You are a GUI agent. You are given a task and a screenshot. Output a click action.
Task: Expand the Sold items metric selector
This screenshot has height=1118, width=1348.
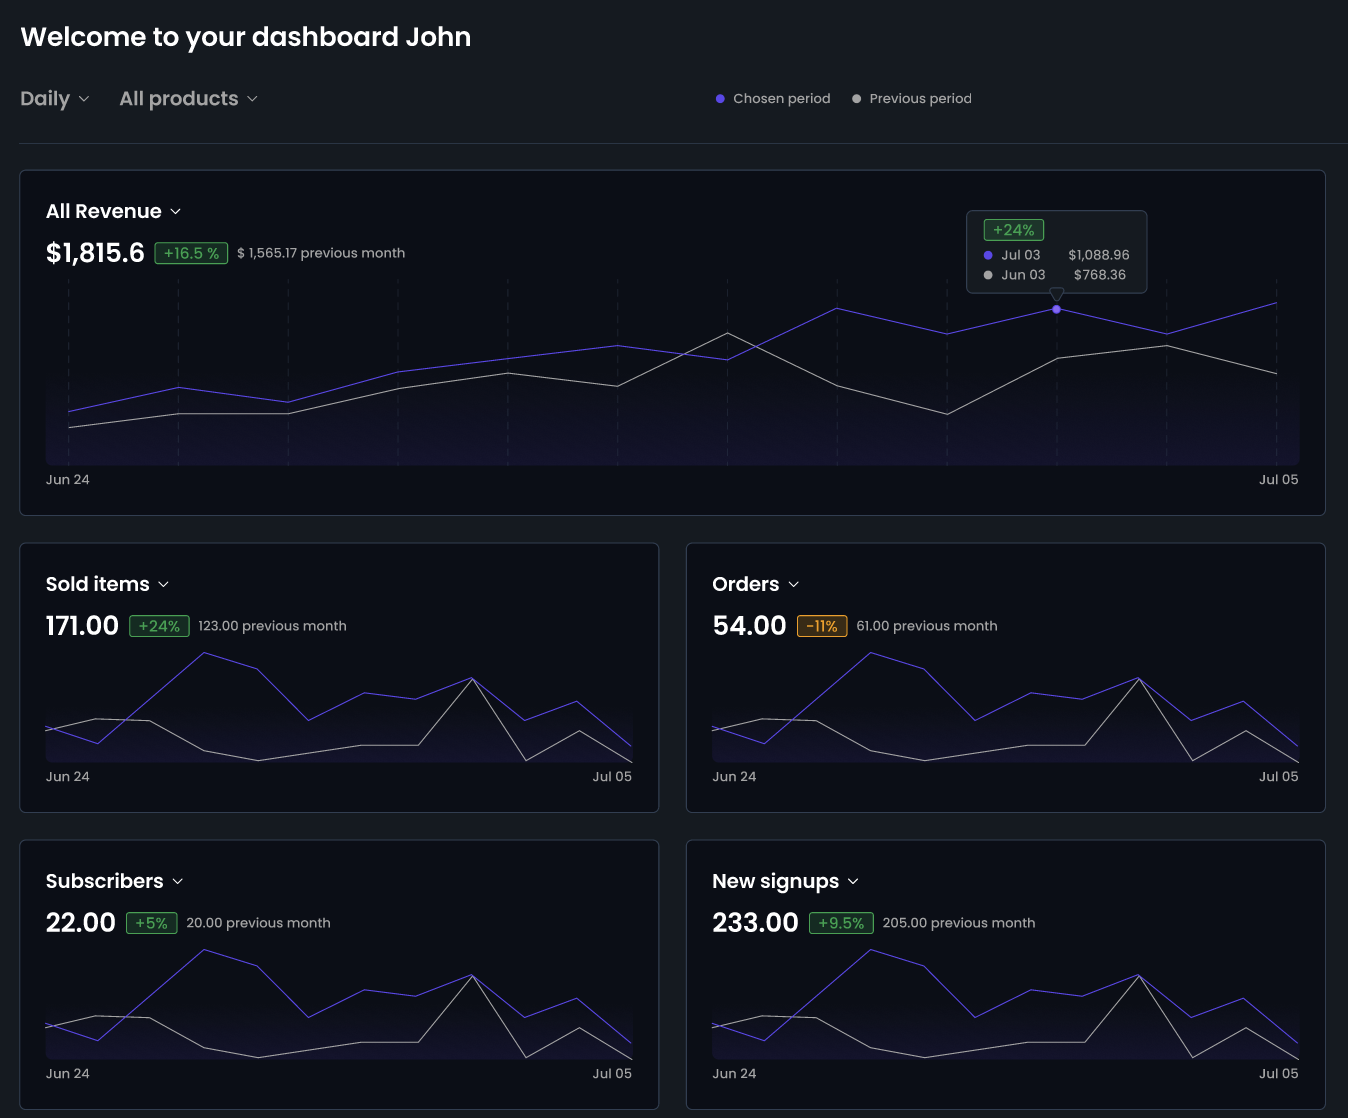tap(107, 584)
